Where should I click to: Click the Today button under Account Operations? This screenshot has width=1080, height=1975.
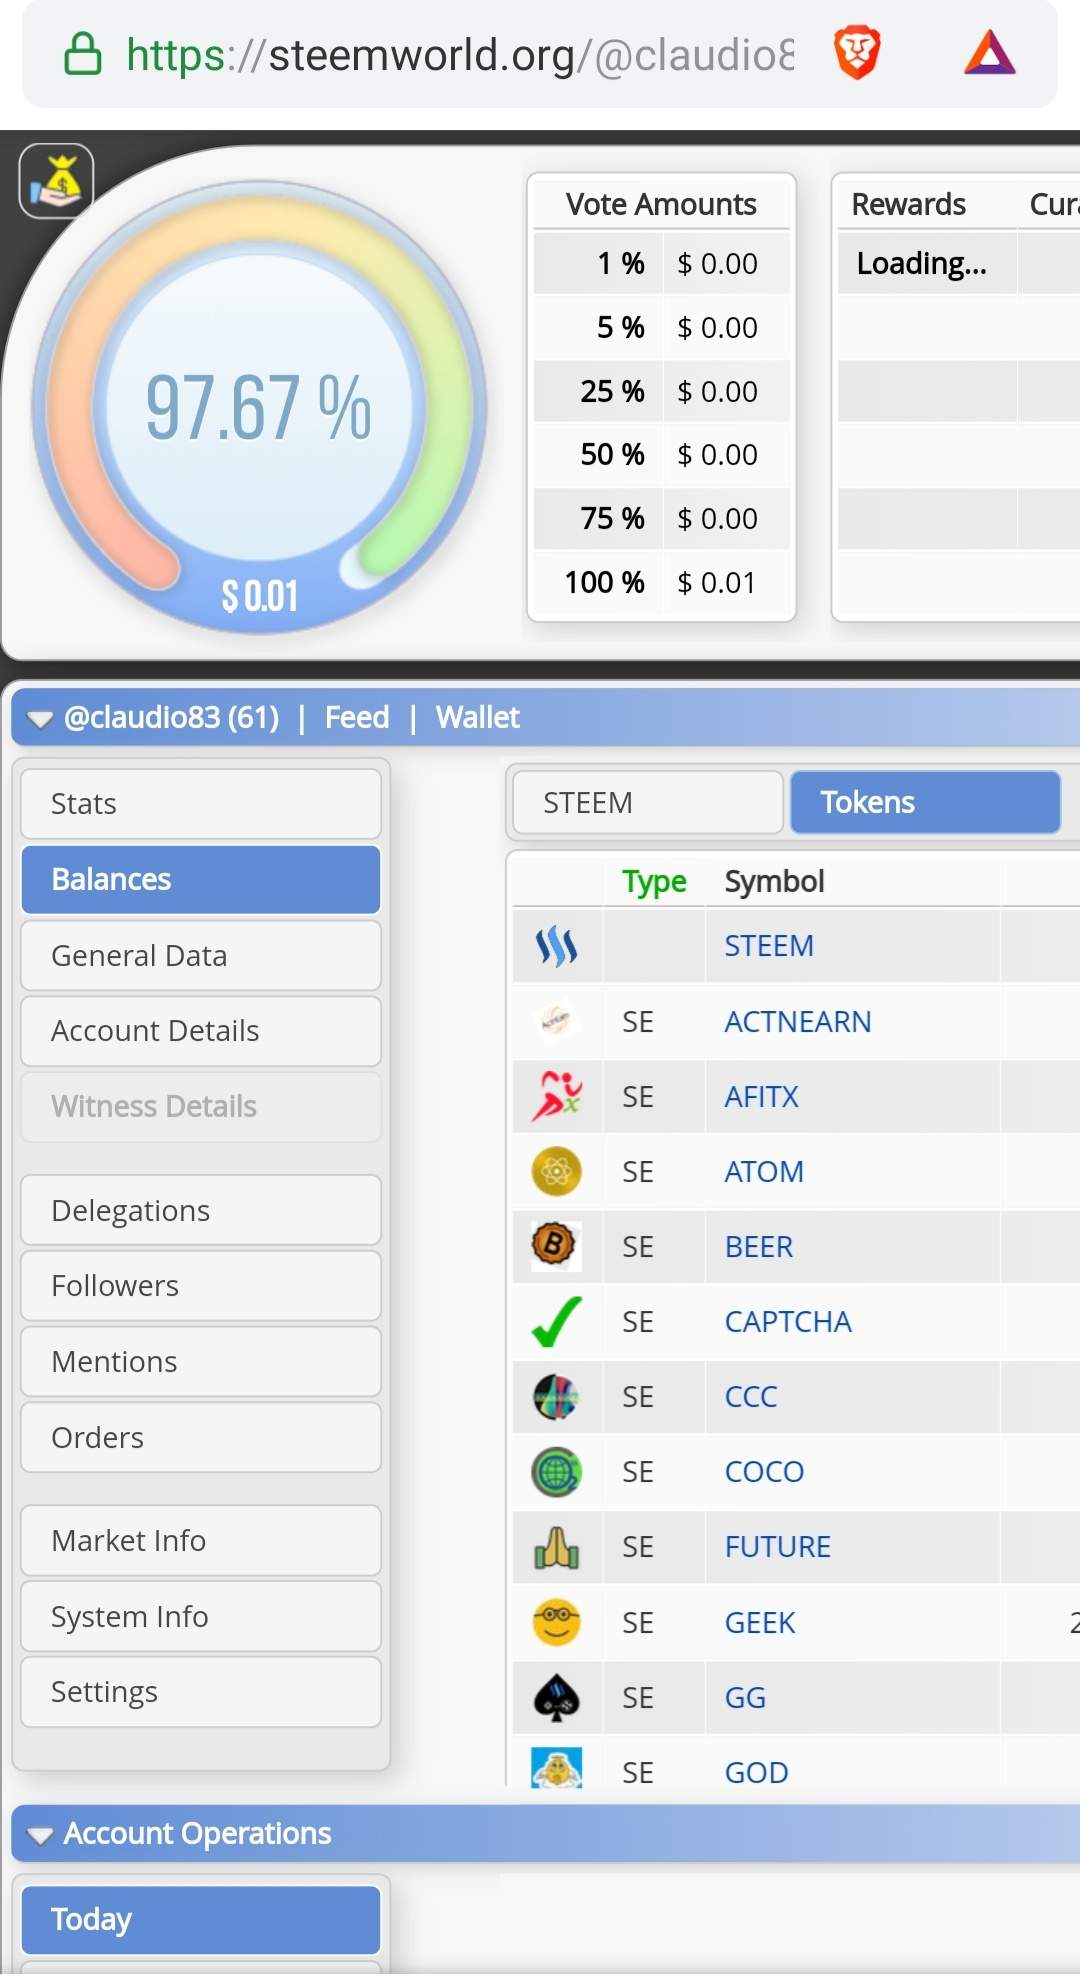[200, 1920]
